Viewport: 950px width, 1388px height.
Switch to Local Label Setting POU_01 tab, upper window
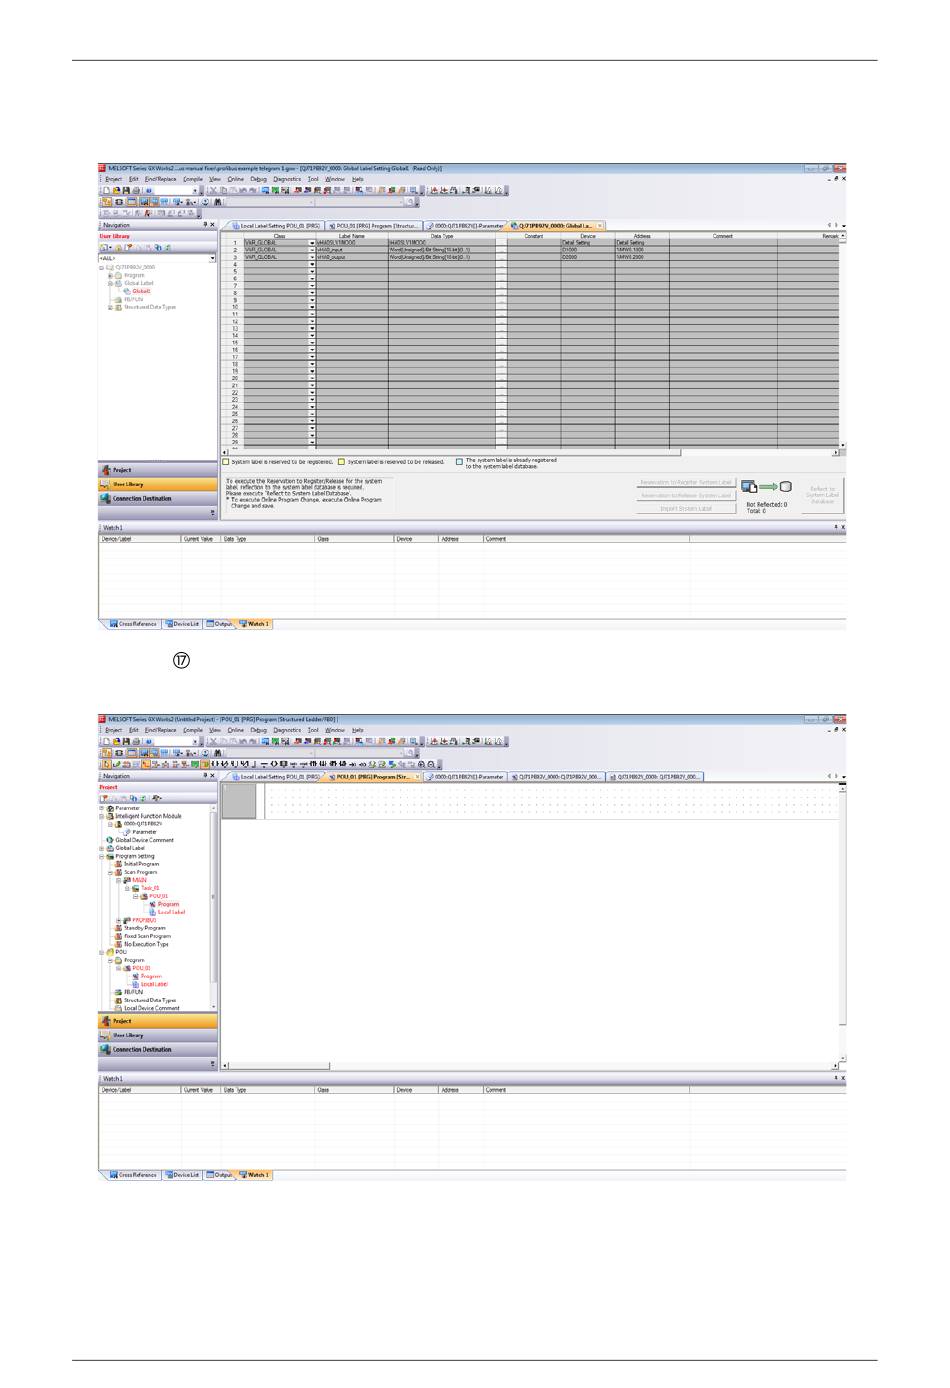275,226
